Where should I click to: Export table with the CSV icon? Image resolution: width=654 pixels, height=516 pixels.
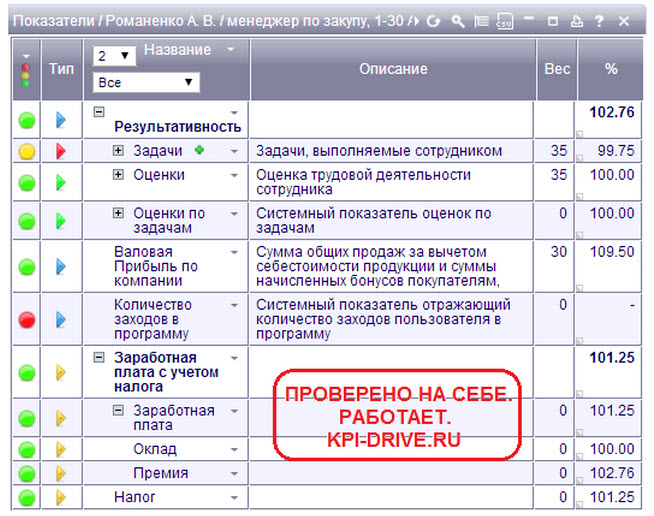tap(505, 21)
